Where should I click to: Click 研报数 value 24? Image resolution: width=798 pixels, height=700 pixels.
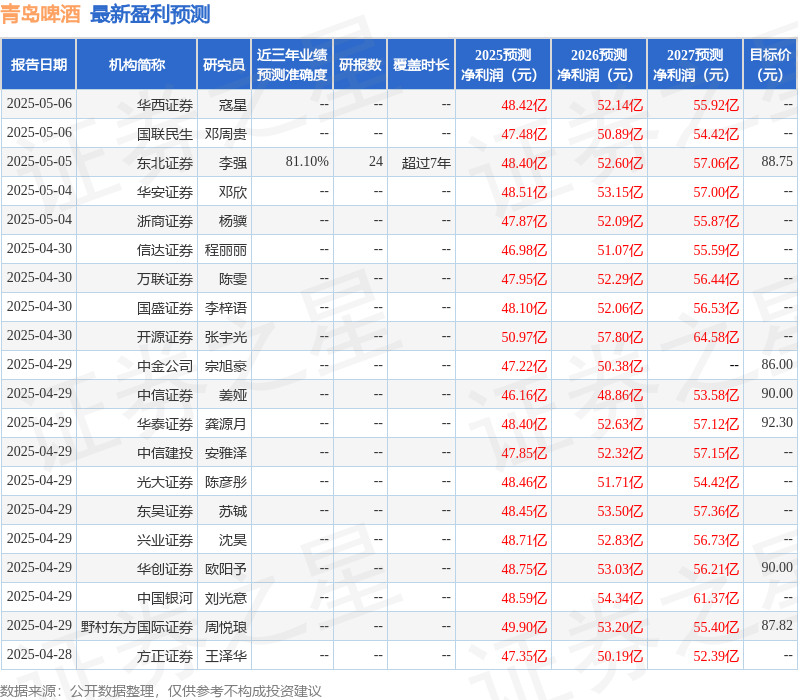pos(376,162)
